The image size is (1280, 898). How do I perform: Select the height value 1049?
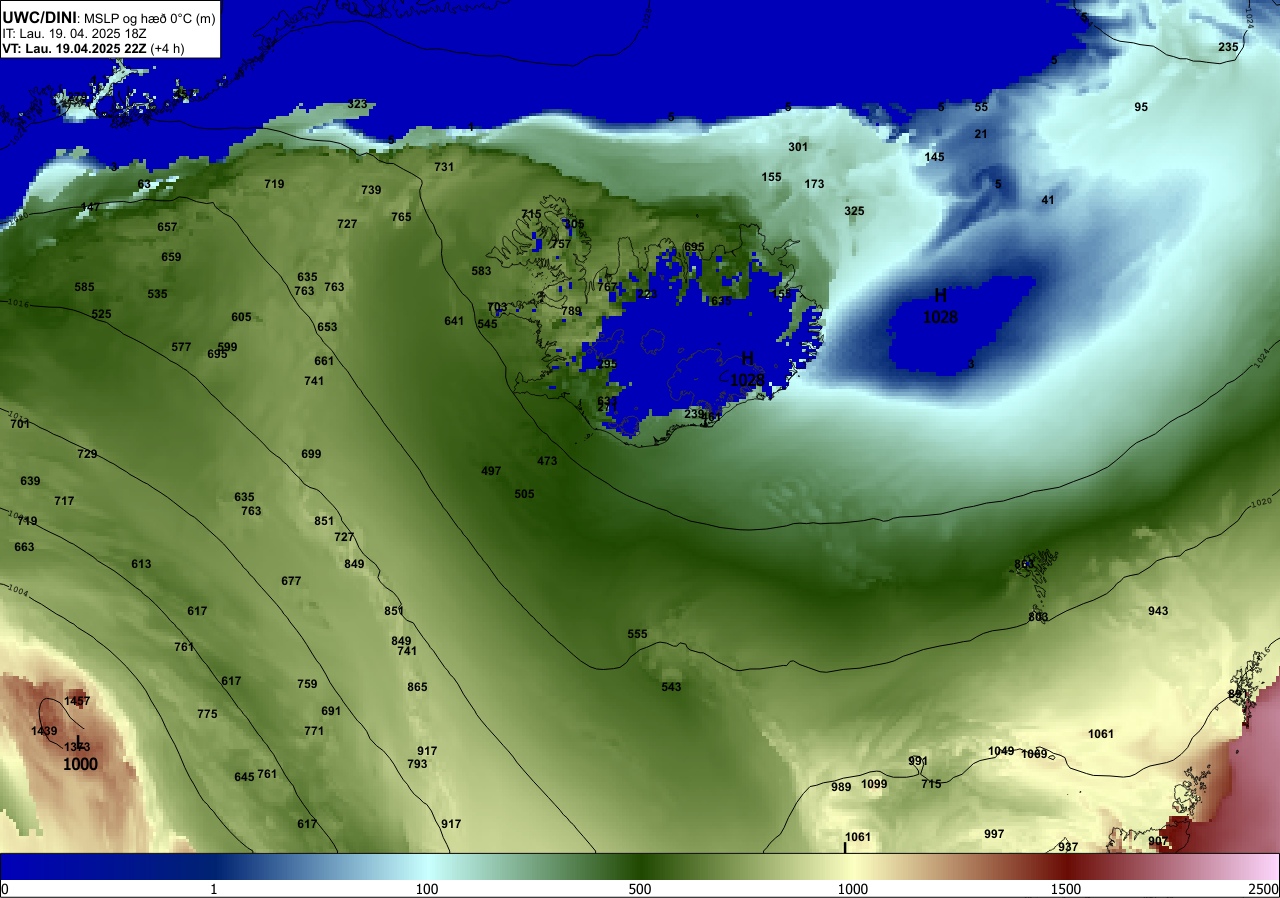tap(1001, 751)
